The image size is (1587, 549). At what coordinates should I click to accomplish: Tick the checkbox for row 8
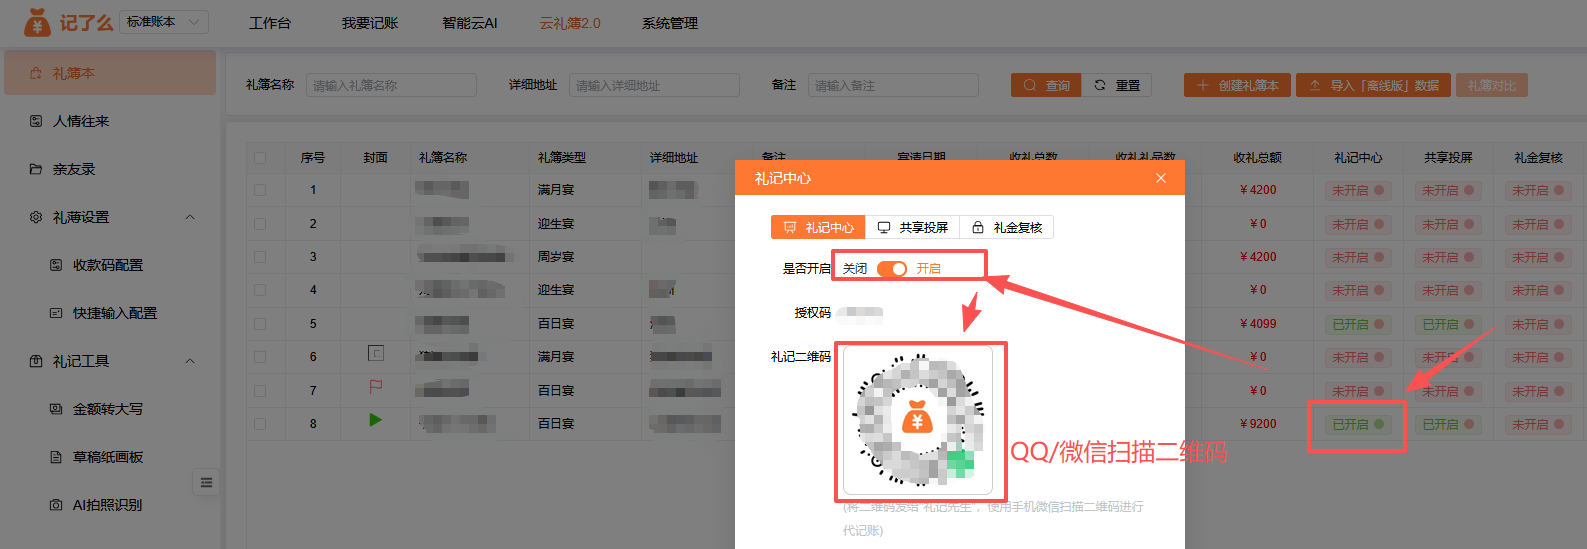(x=260, y=424)
